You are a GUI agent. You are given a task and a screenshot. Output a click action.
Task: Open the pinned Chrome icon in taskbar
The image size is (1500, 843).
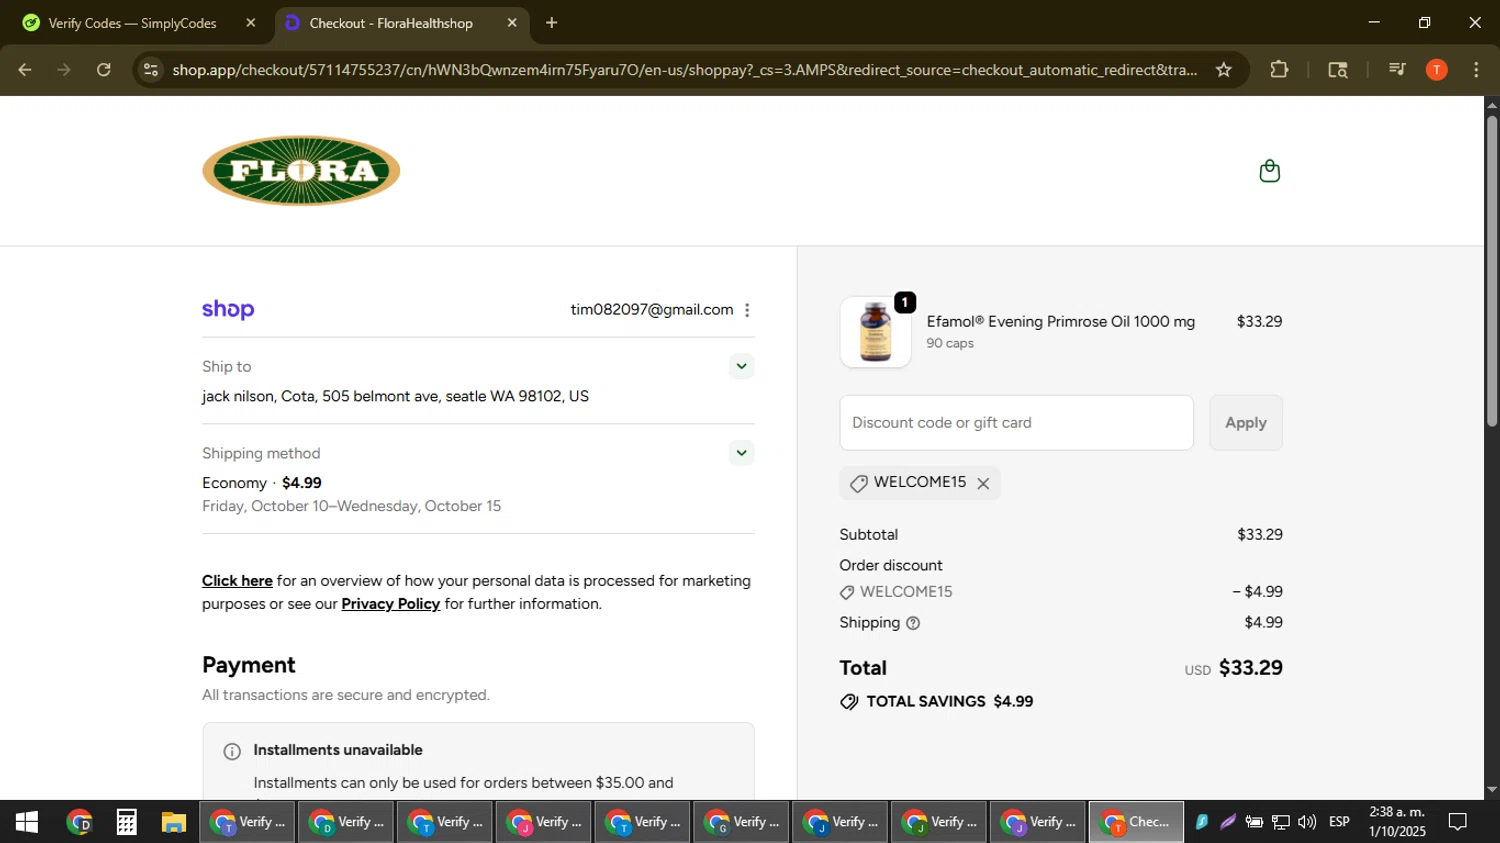coord(79,822)
